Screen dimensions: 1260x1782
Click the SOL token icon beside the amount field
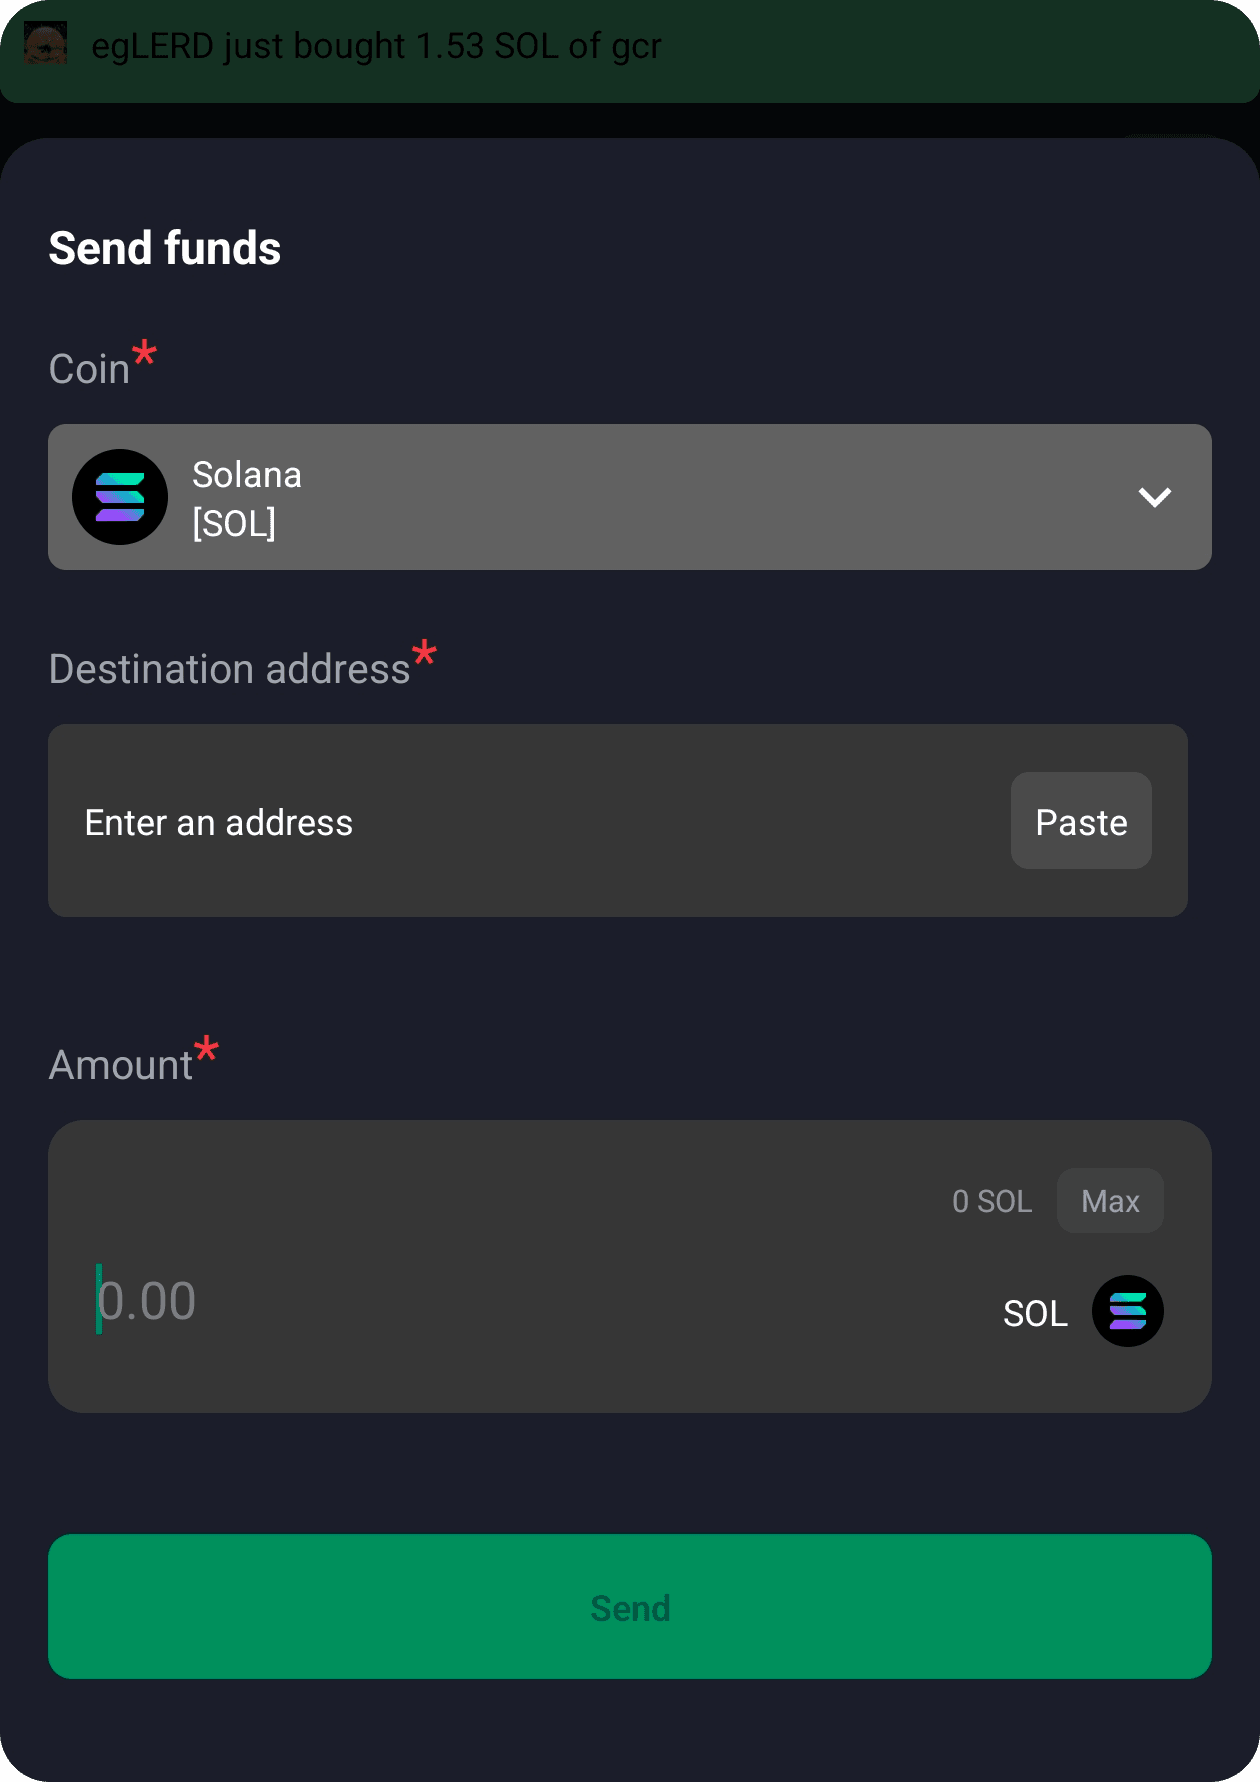pos(1127,1312)
